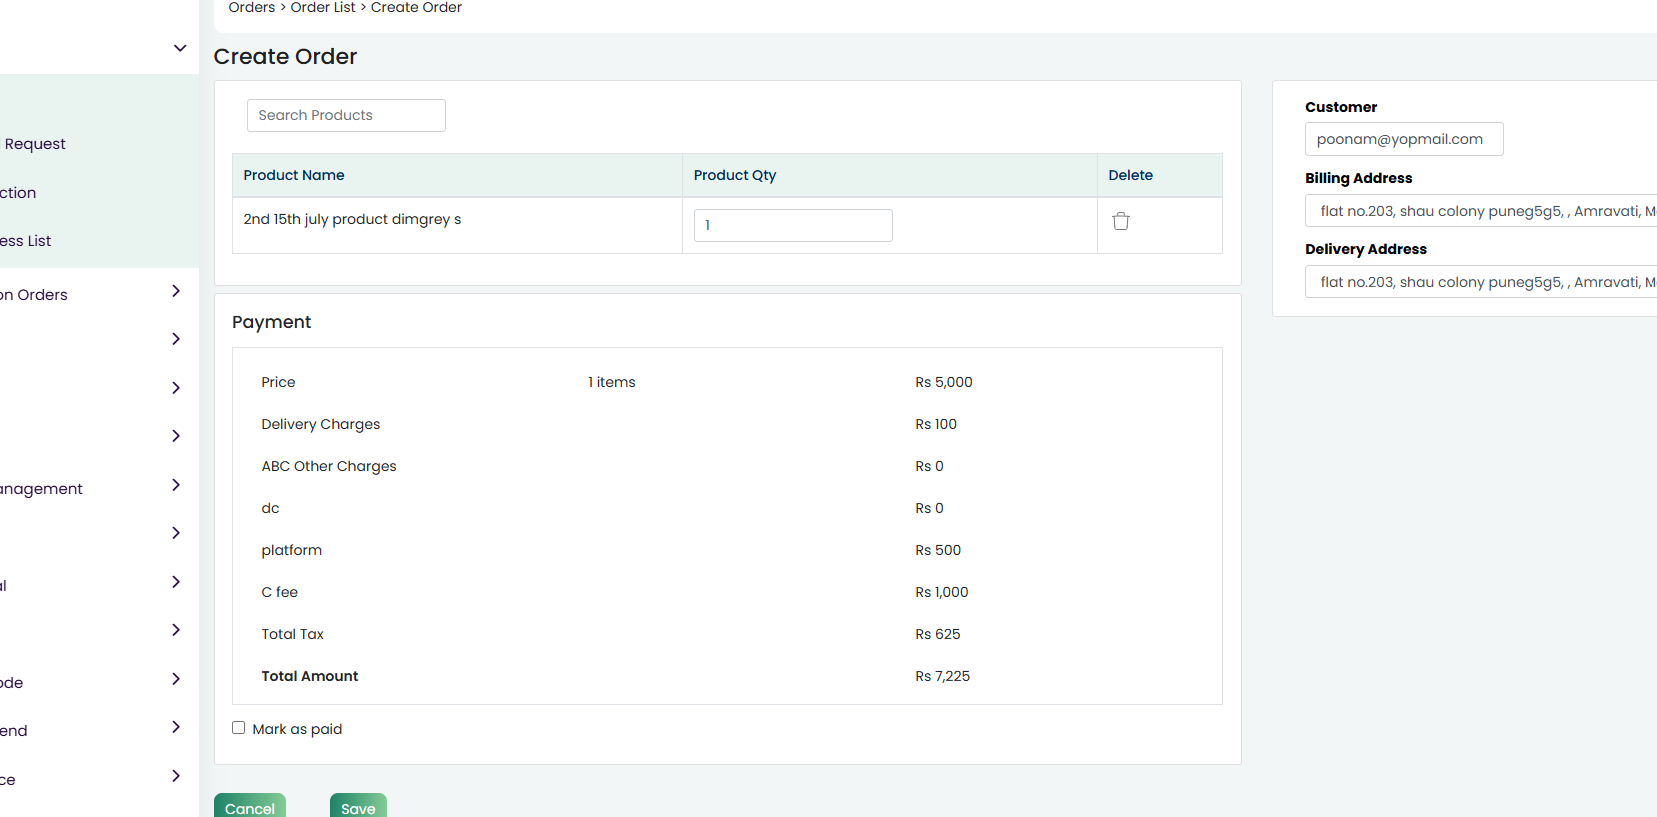Collapse the sidebar section with the down chevron

(x=180, y=48)
